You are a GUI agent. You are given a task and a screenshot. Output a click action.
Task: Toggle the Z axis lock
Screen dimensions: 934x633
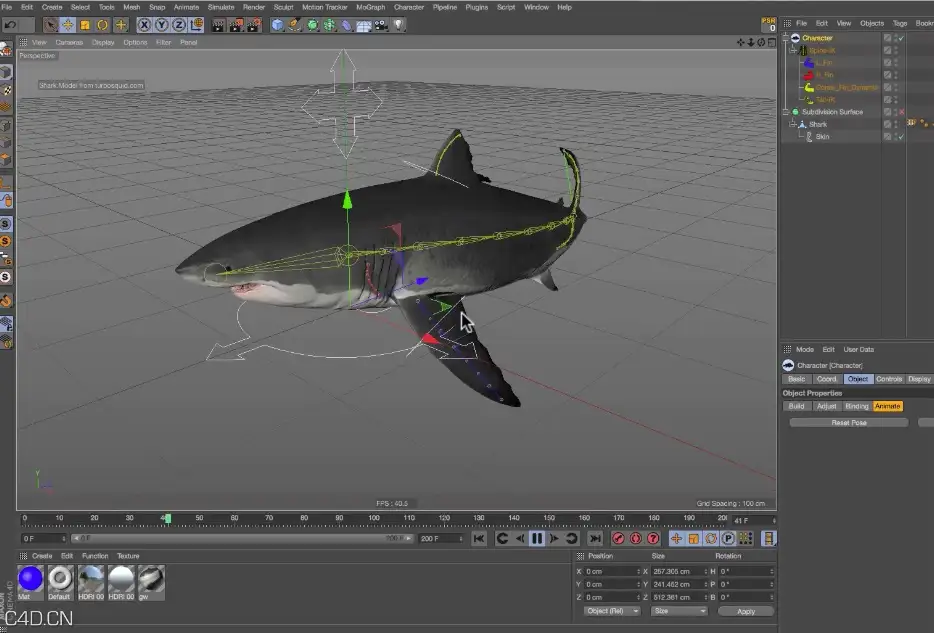tap(179, 25)
